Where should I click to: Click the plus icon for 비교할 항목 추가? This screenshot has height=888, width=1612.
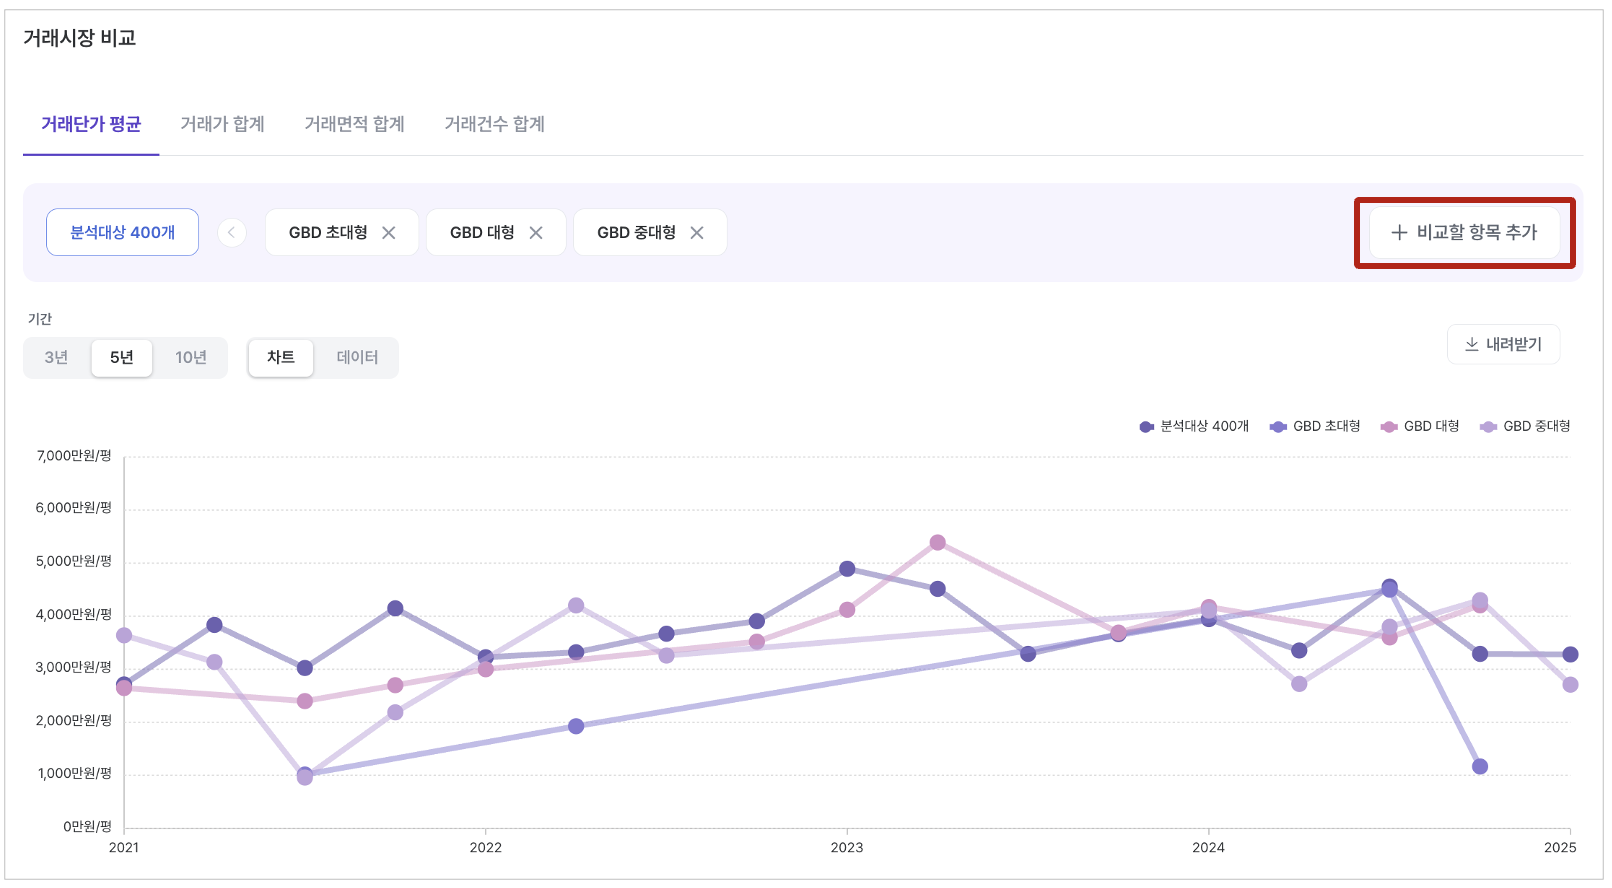(x=1399, y=233)
